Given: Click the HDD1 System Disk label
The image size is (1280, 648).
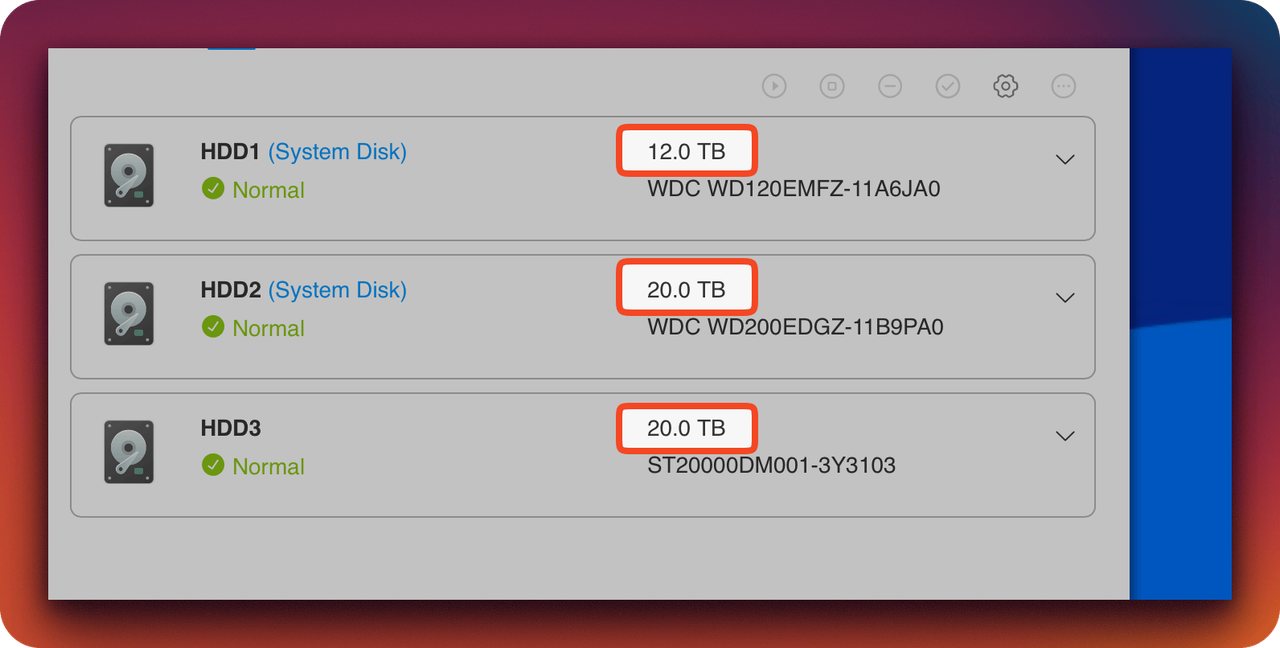Looking at the screenshot, I should point(338,152).
